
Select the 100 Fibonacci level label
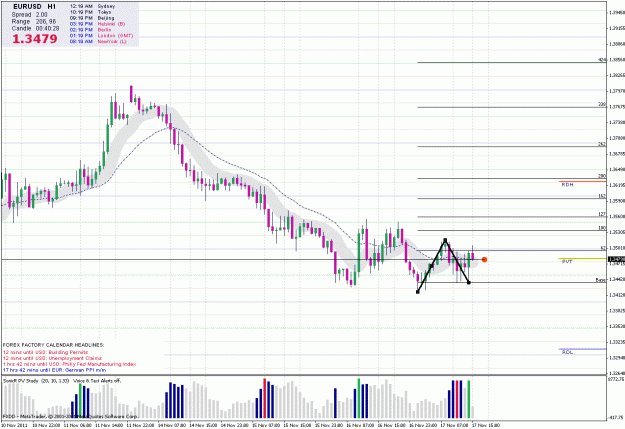coord(602,228)
